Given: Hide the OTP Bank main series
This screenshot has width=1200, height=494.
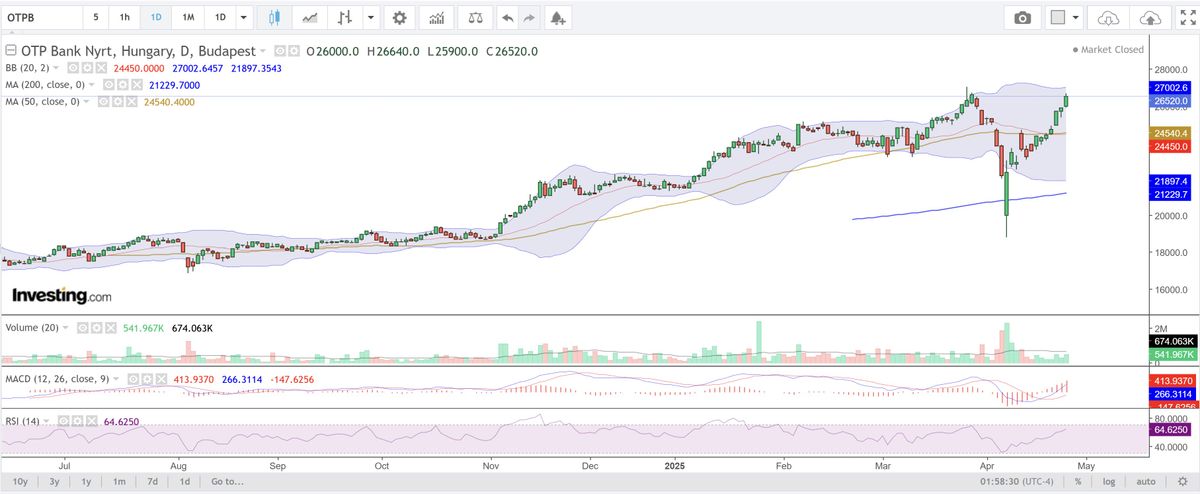Looking at the screenshot, I should point(280,51).
